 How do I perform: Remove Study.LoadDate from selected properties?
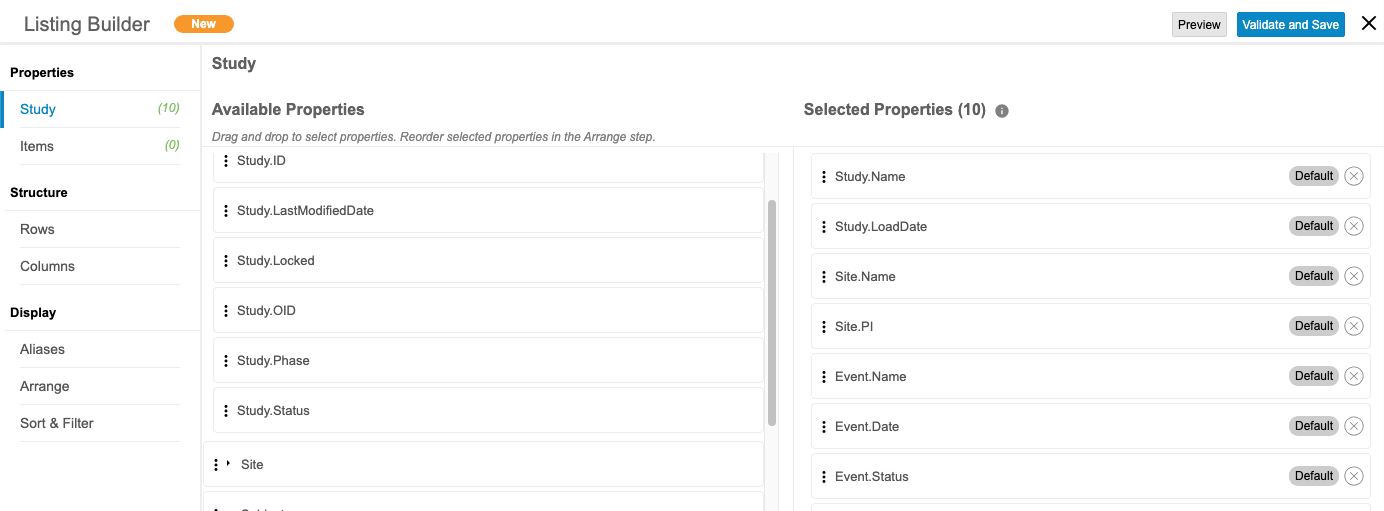(1353, 226)
